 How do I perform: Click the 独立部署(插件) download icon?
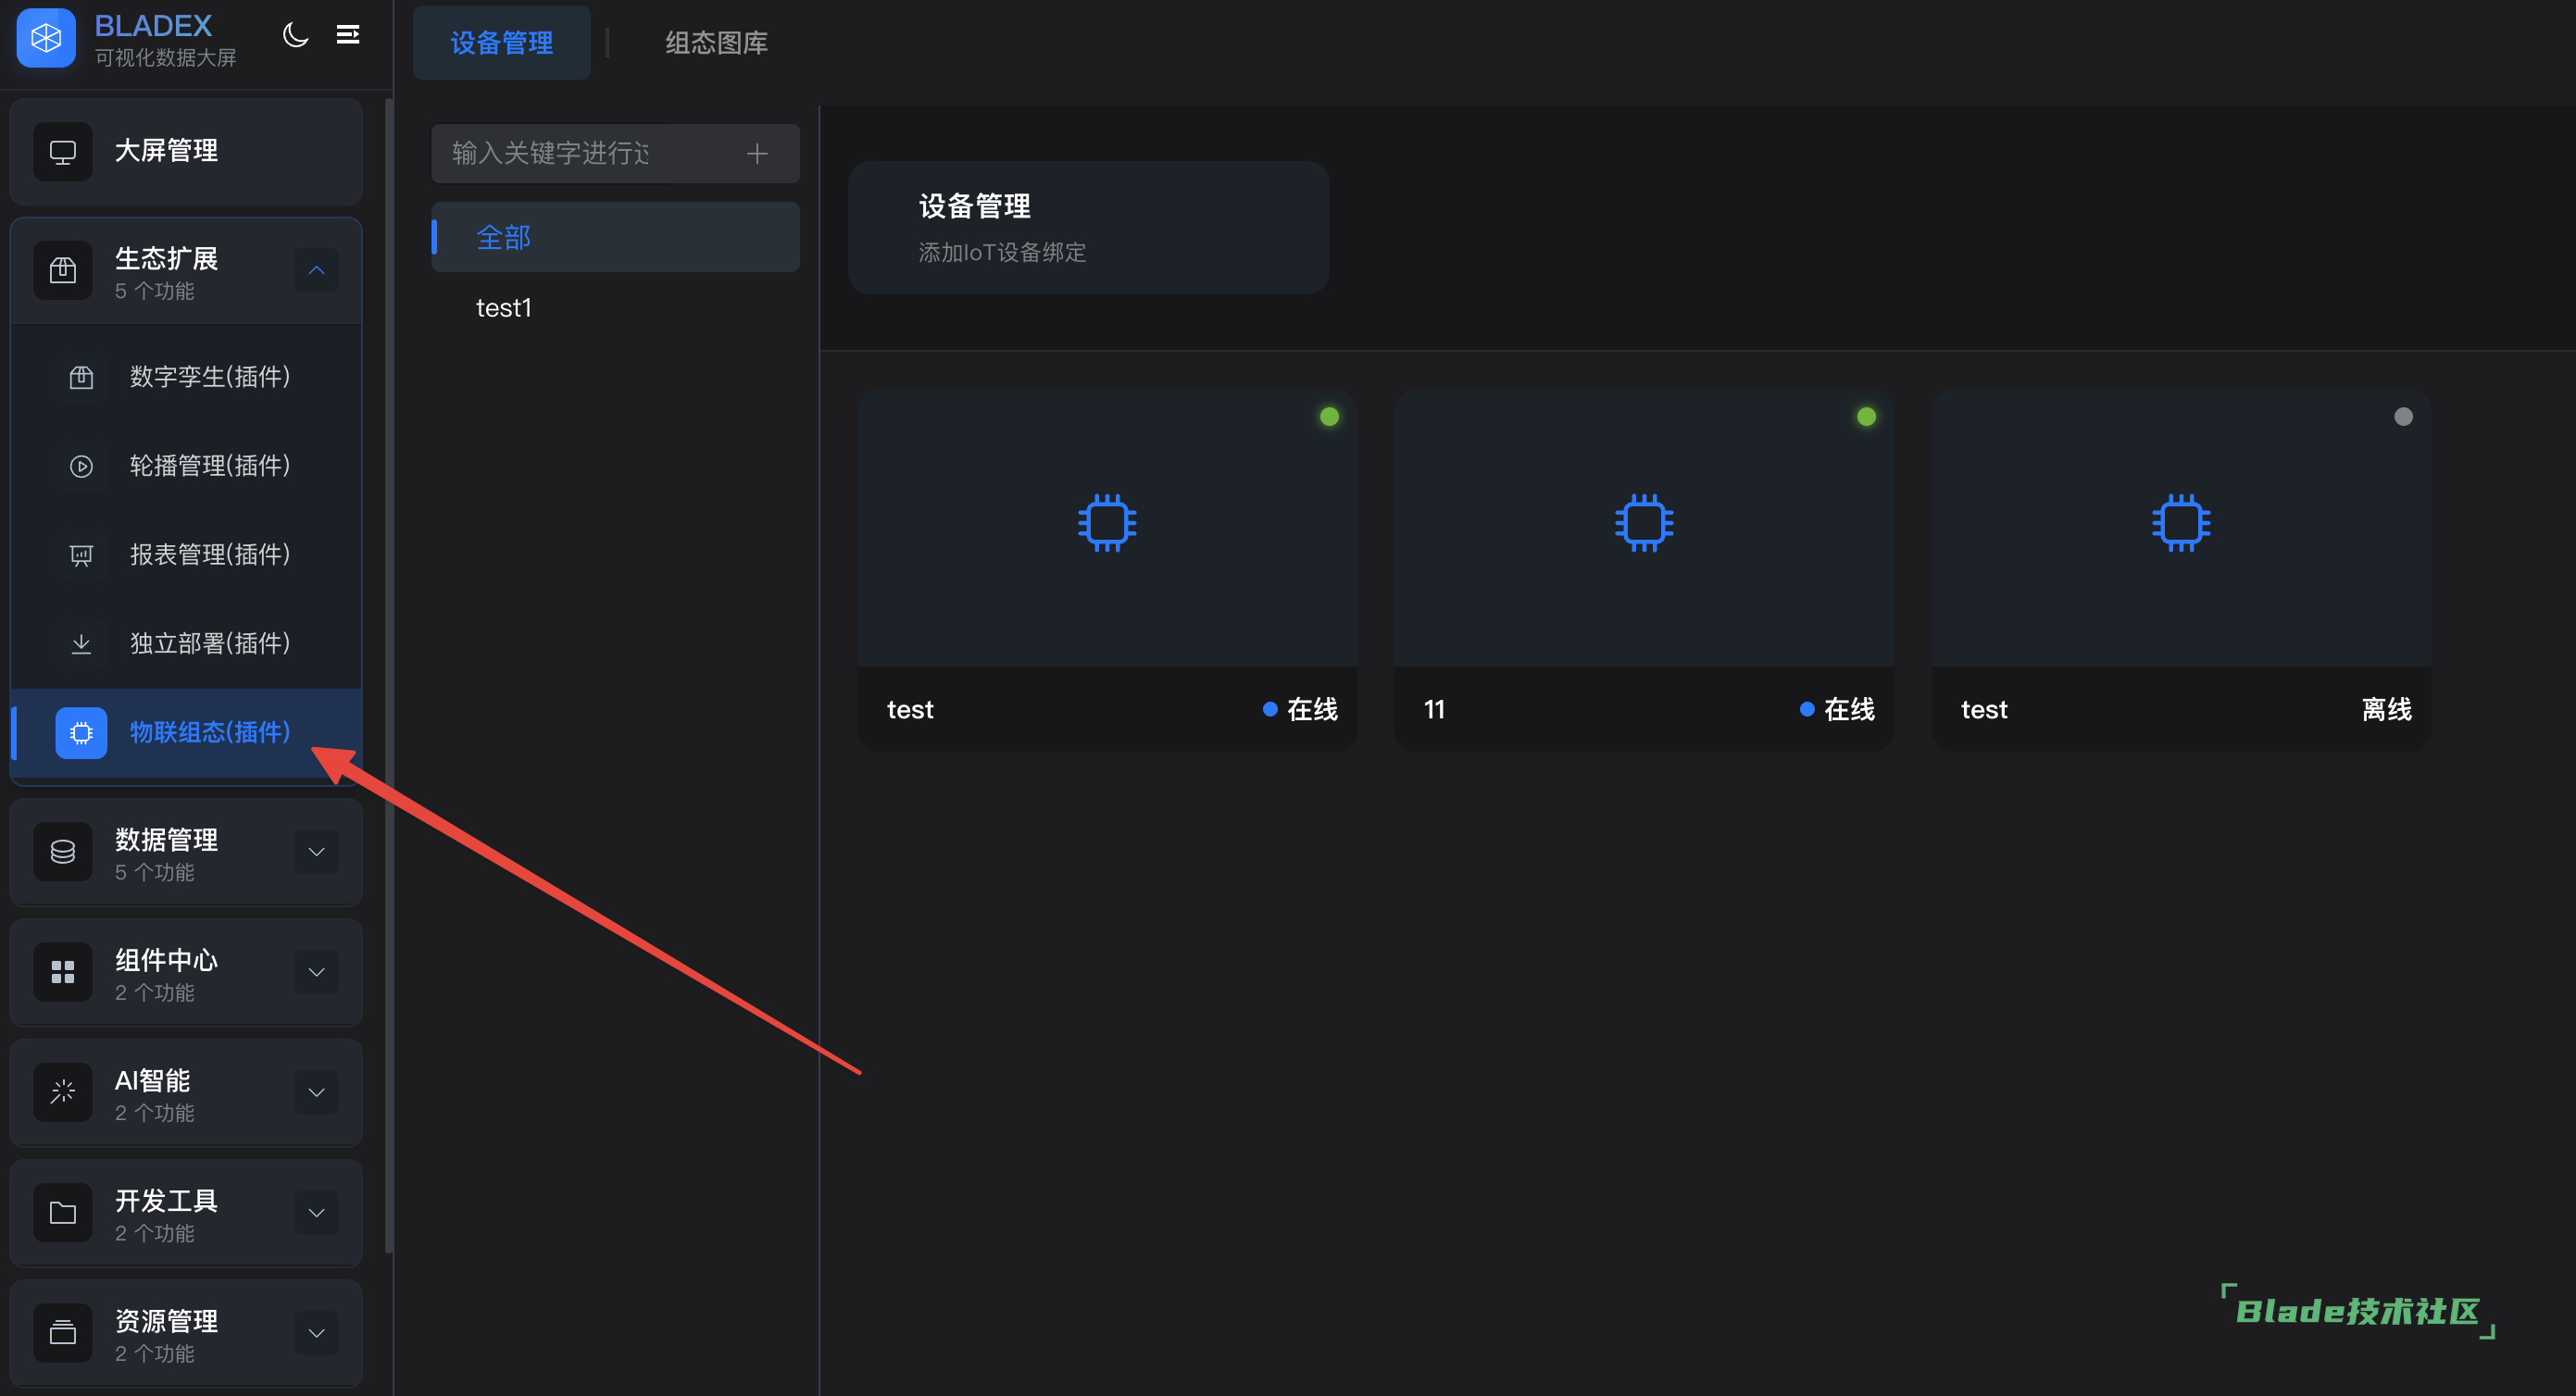point(81,644)
